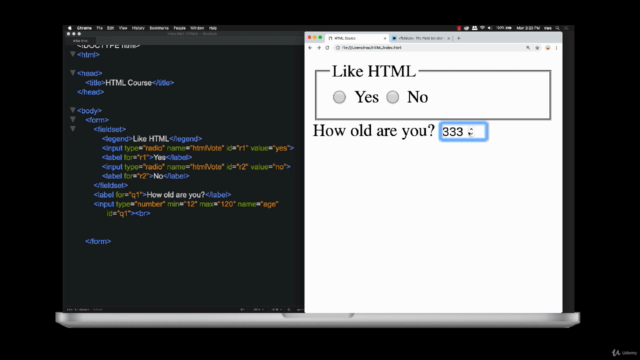Open the View menu
Image resolution: width=640 pixels, height=360 pixels.
coord(123,28)
